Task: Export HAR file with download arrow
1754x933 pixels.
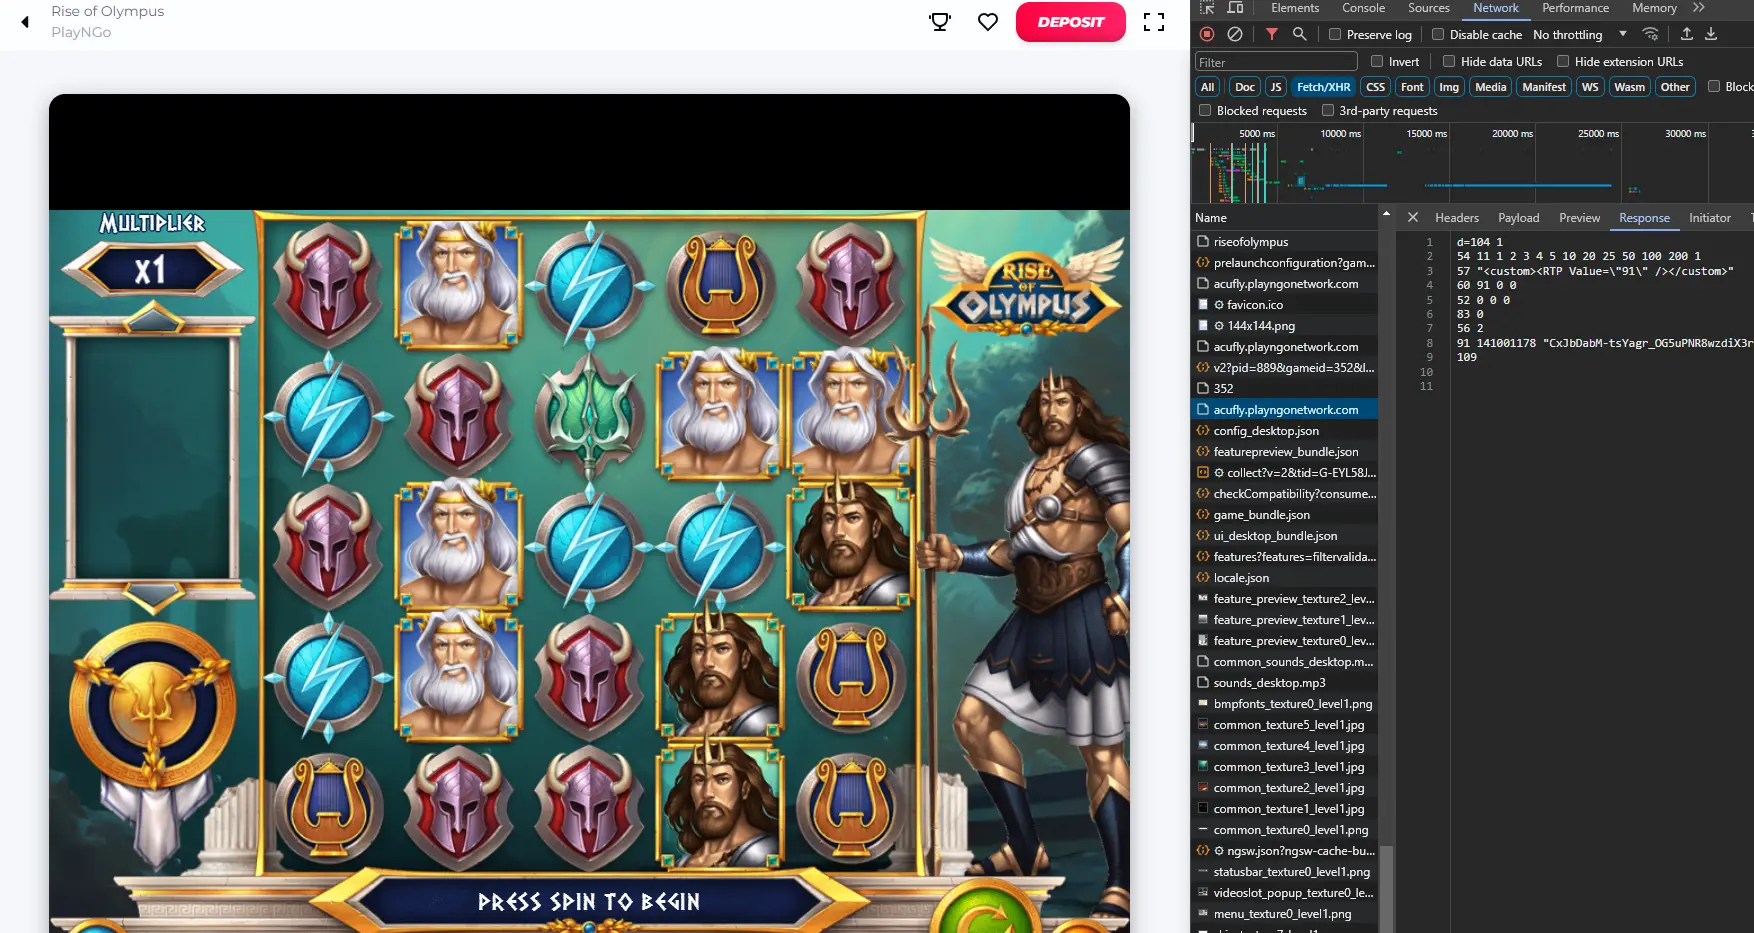Action: 1711,34
